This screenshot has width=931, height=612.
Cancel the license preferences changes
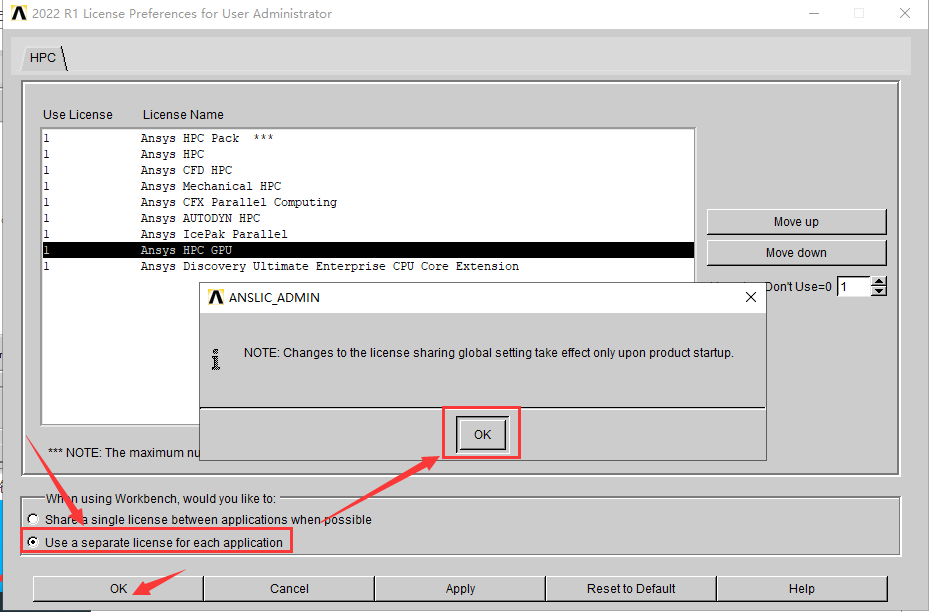[x=289, y=589]
